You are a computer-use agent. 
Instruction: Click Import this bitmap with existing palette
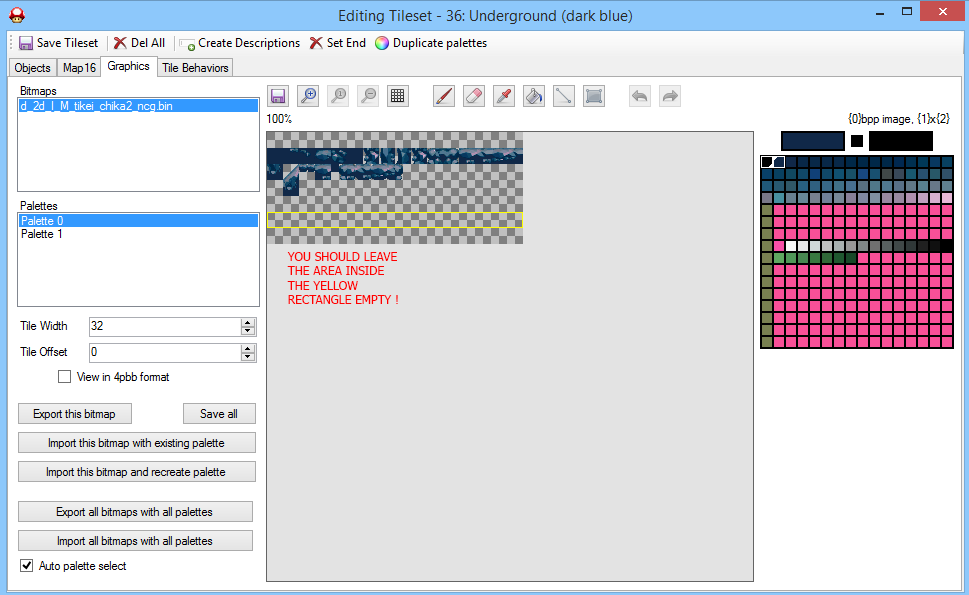click(x=137, y=443)
